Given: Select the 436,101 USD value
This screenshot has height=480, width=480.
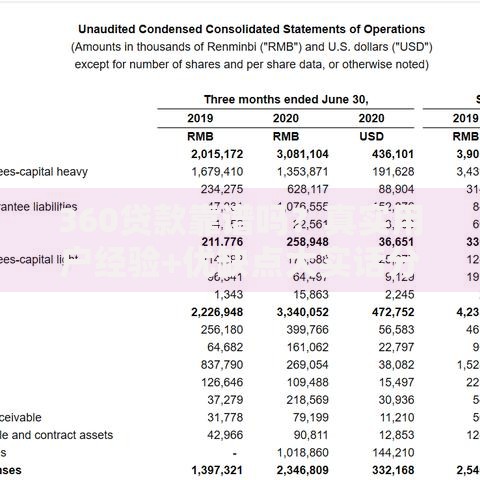Looking at the screenshot, I should [x=393, y=154].
